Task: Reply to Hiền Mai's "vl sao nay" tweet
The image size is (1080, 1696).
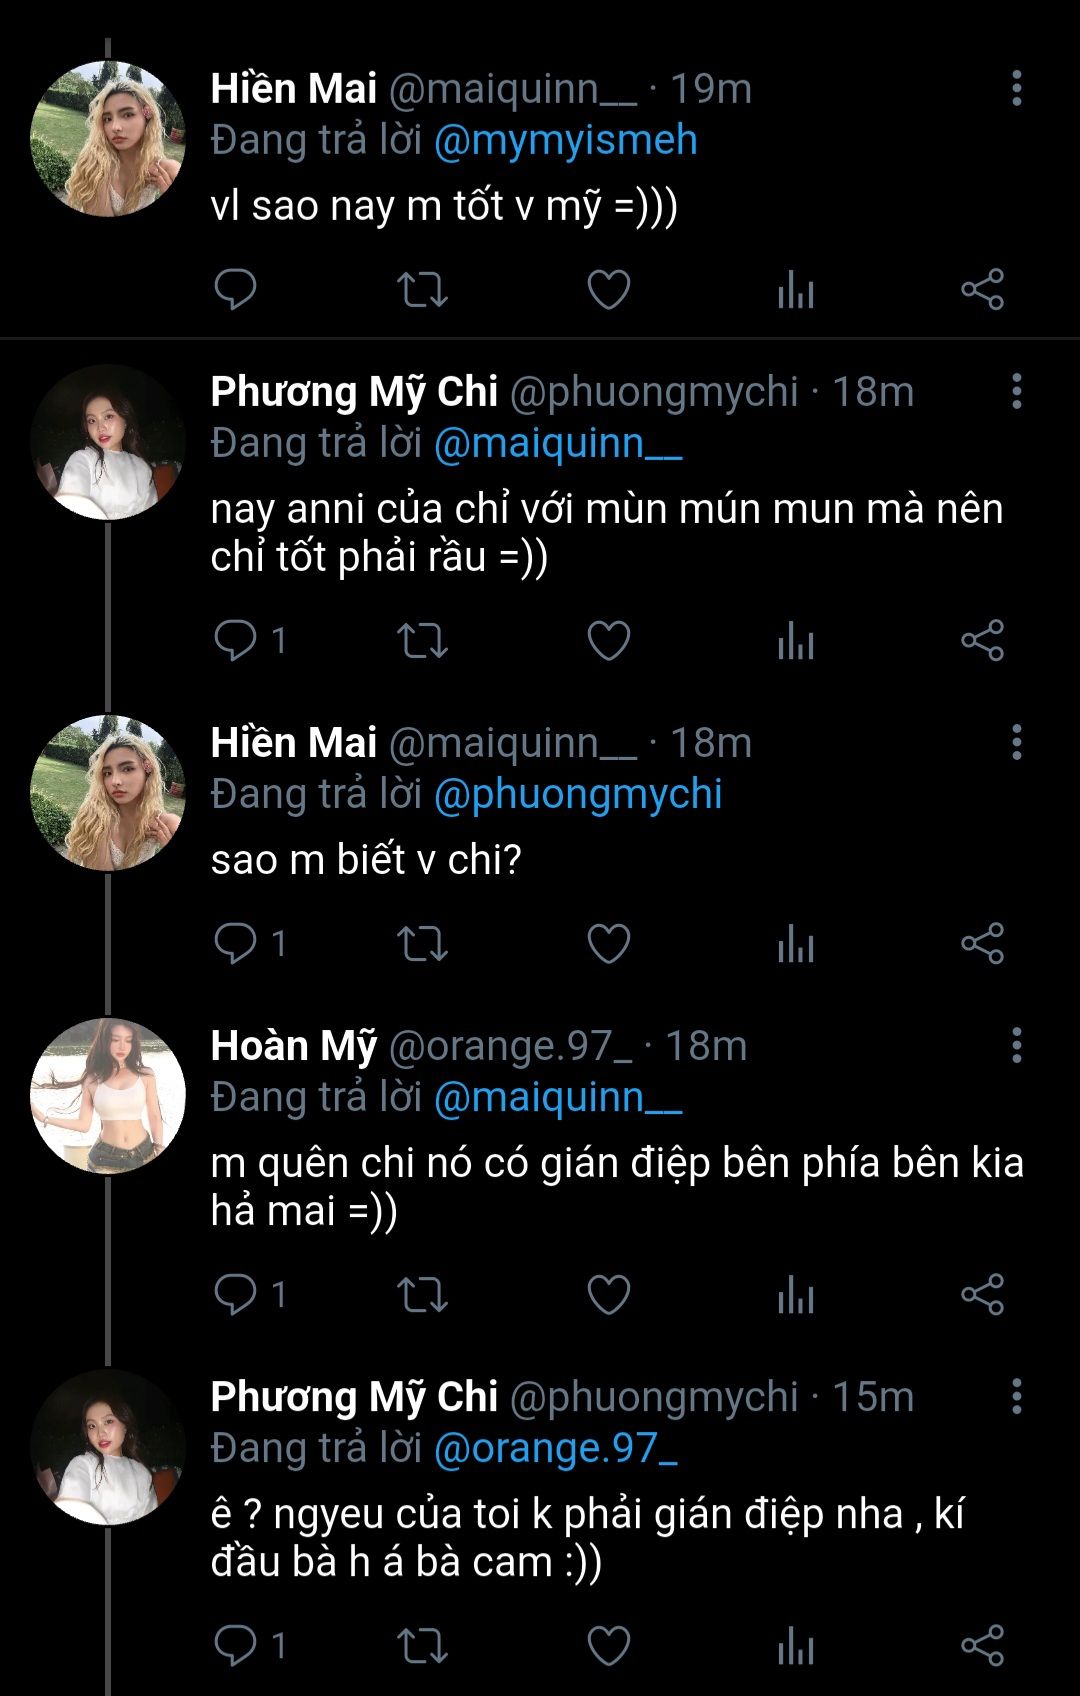Action: point(236,290)
